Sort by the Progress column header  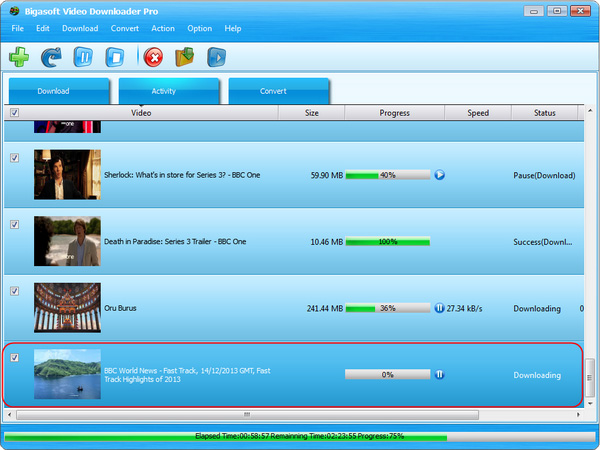coord(395,113)
